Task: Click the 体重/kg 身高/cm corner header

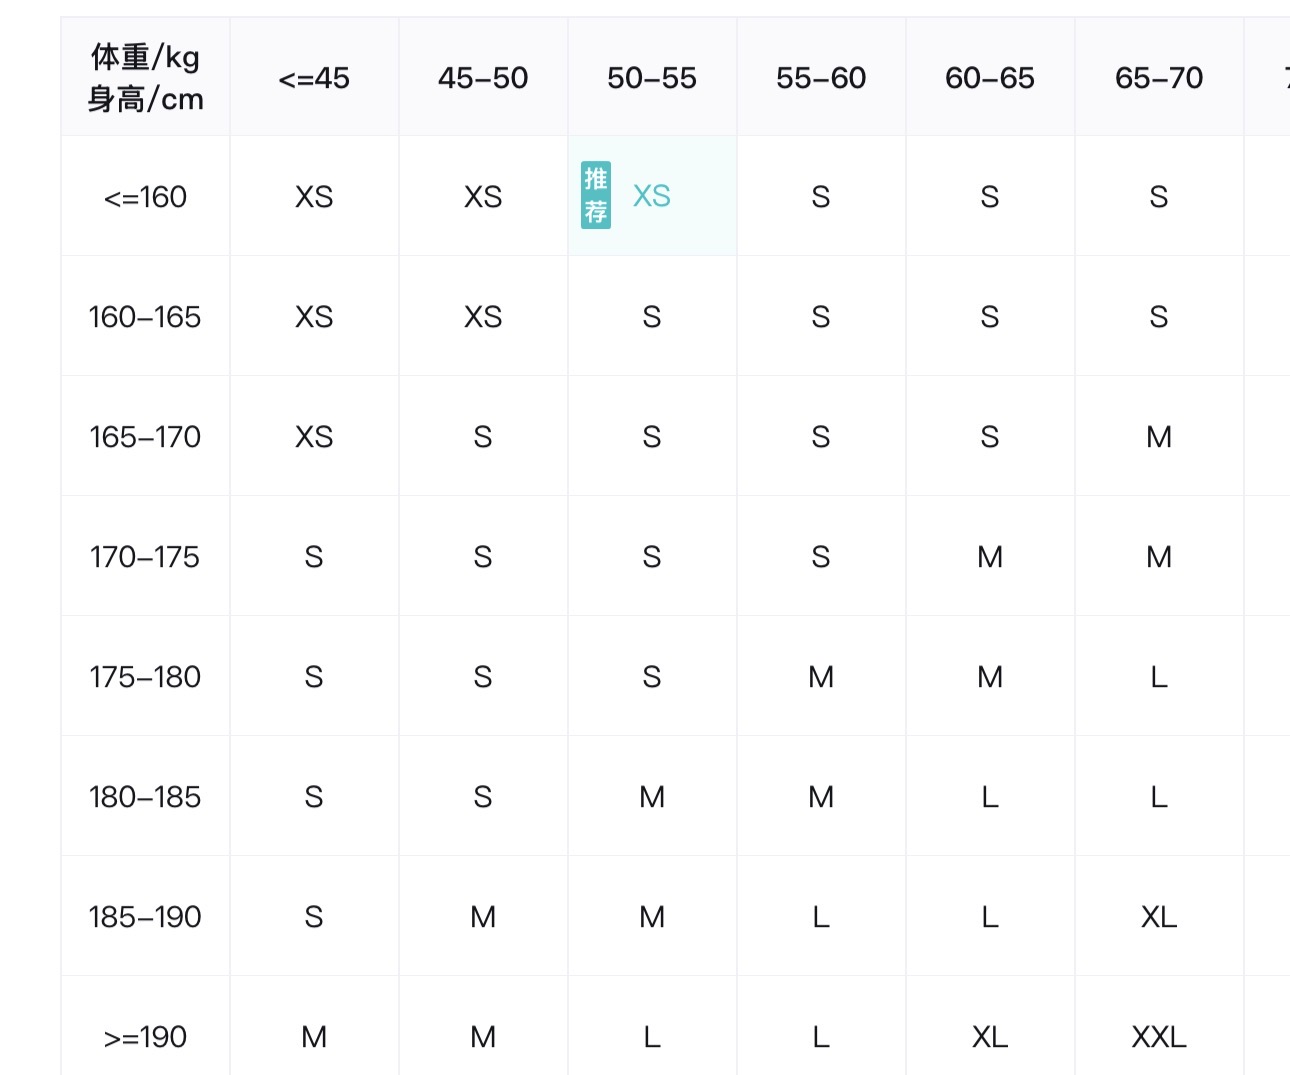Action: [146, 78]
